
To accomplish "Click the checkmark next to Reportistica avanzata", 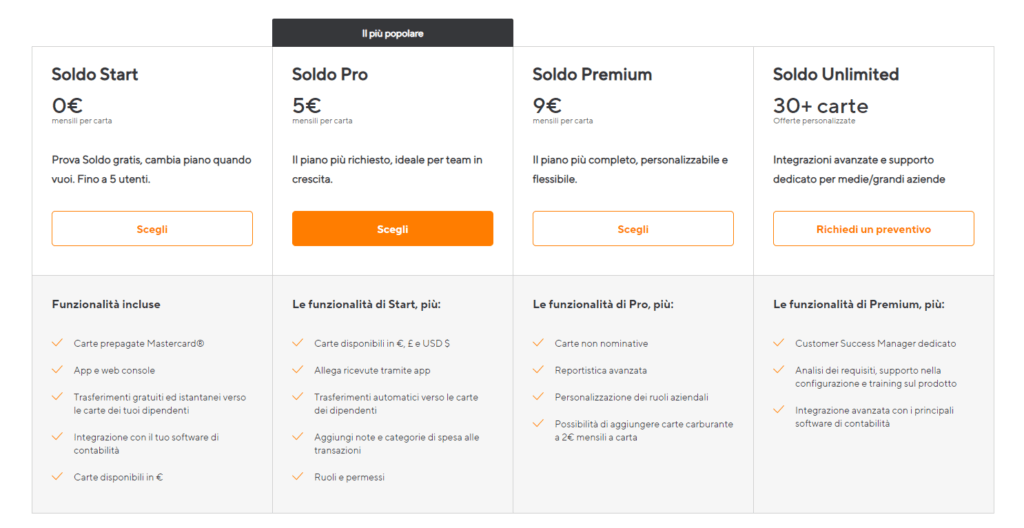I will [x=538, y=369].
